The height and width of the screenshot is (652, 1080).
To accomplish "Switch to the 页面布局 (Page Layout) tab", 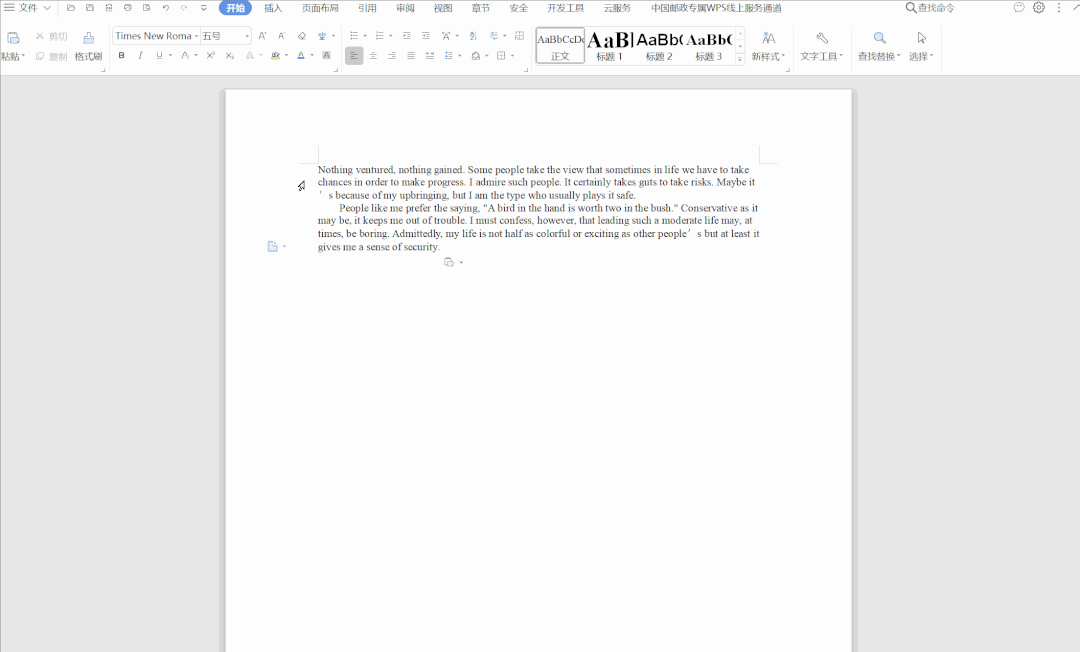I will 320,8.
